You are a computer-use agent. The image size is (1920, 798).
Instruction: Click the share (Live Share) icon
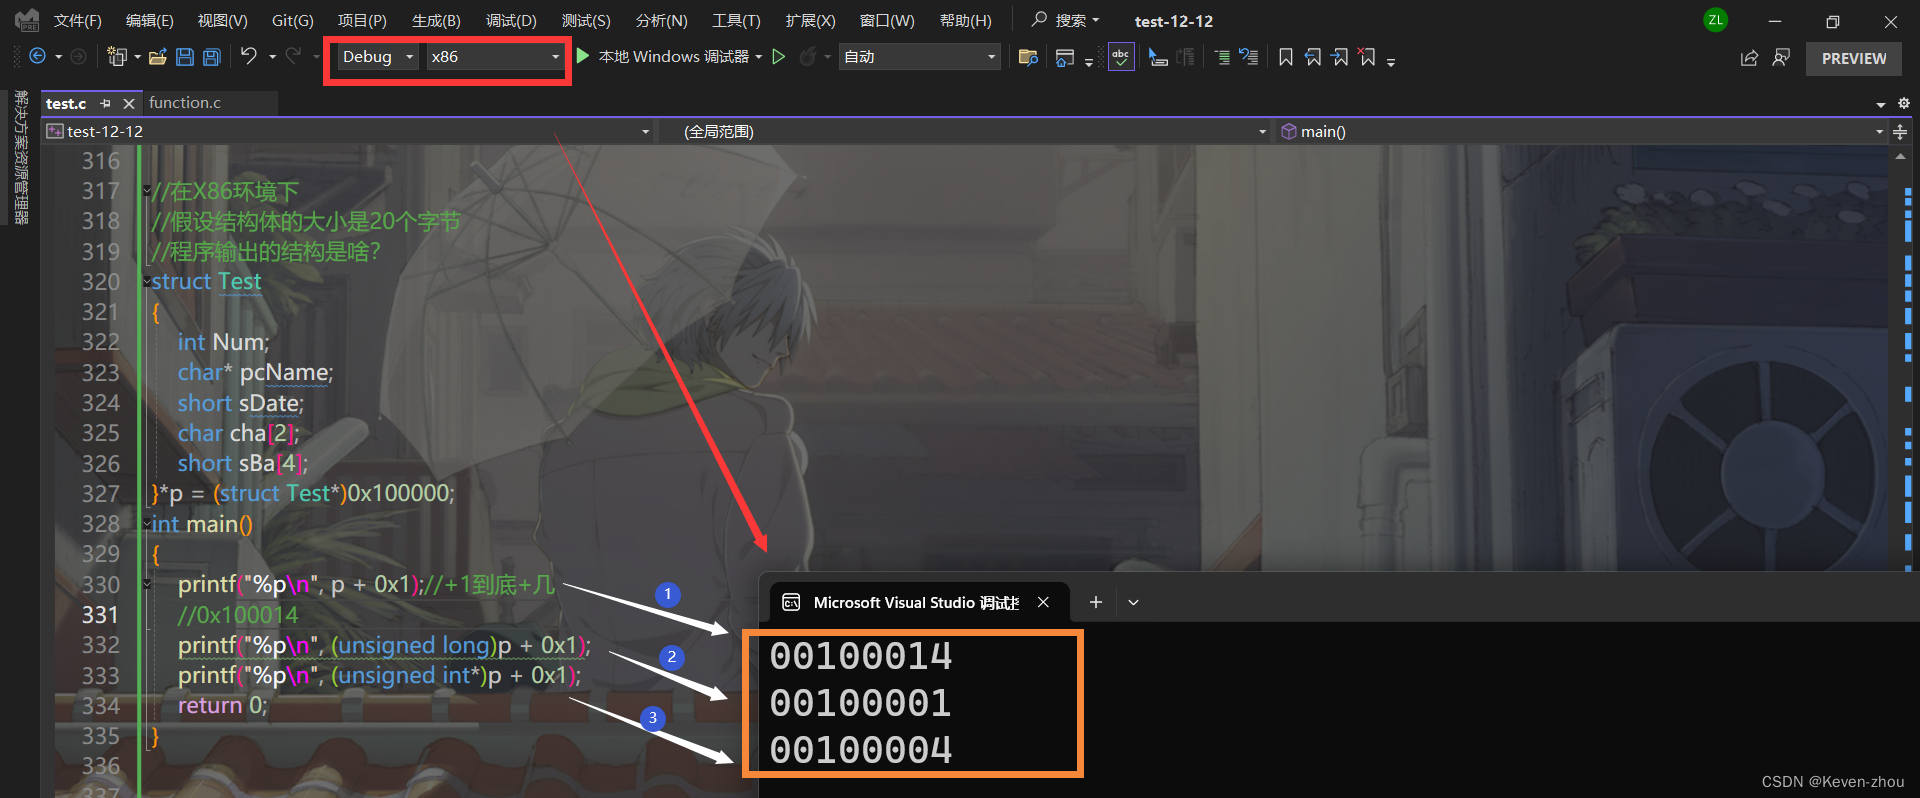pos(1749,58)
